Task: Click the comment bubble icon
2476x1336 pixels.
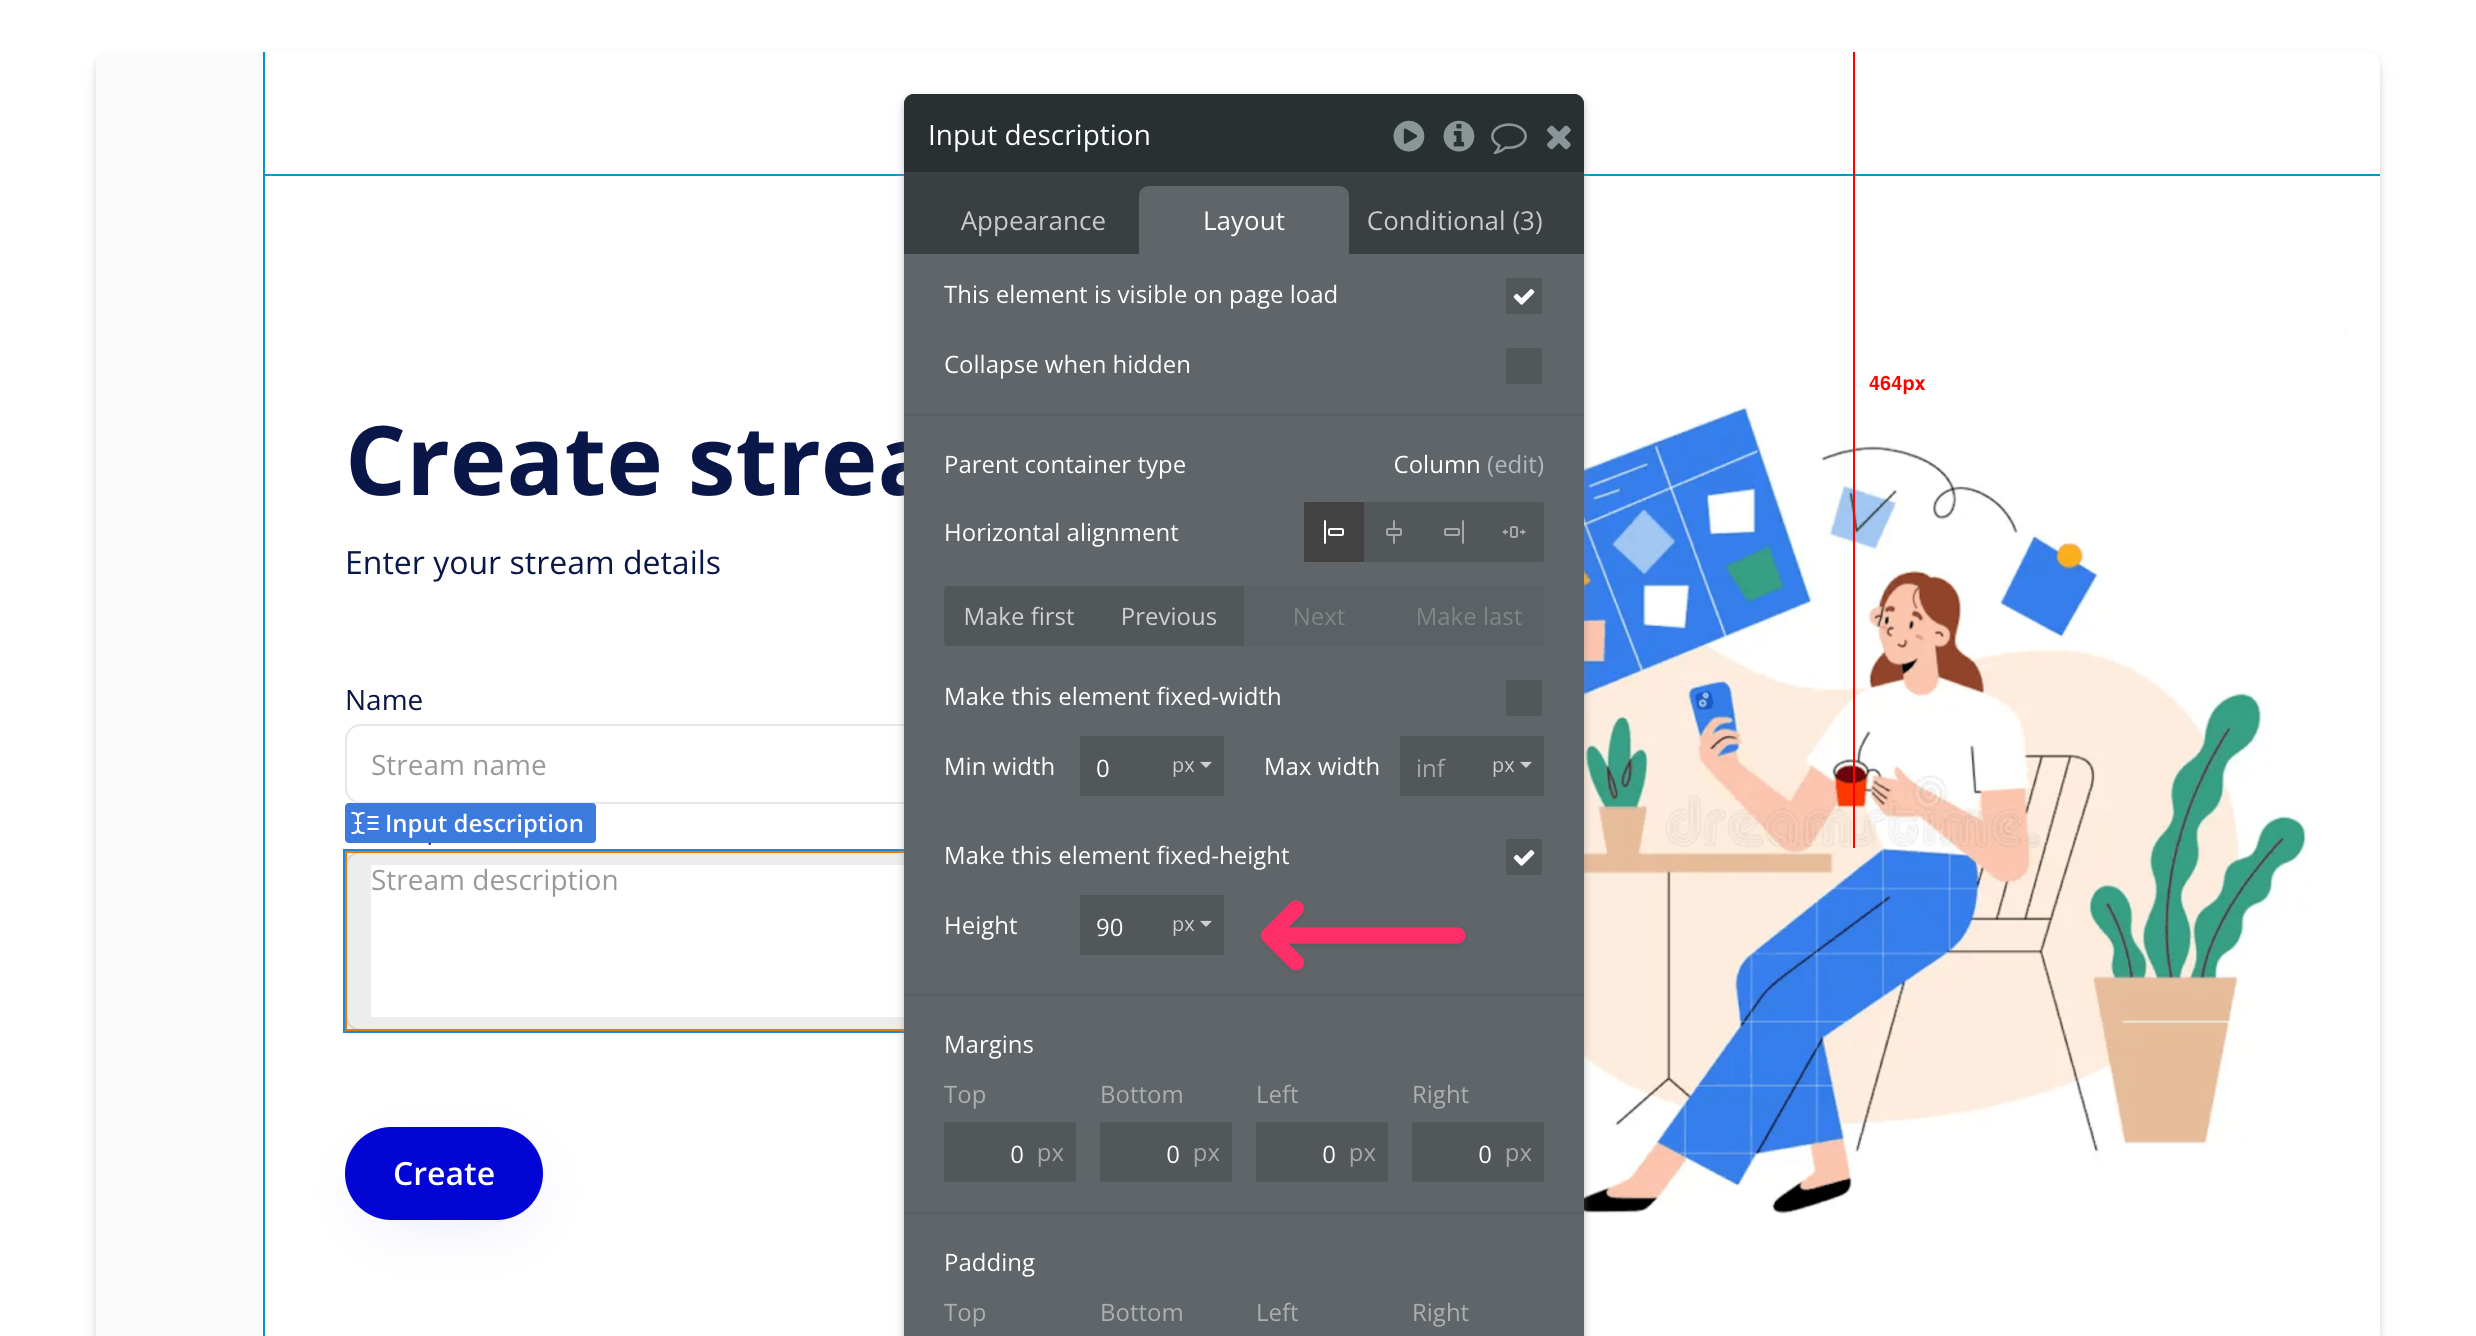Action: coord(1508,137)
